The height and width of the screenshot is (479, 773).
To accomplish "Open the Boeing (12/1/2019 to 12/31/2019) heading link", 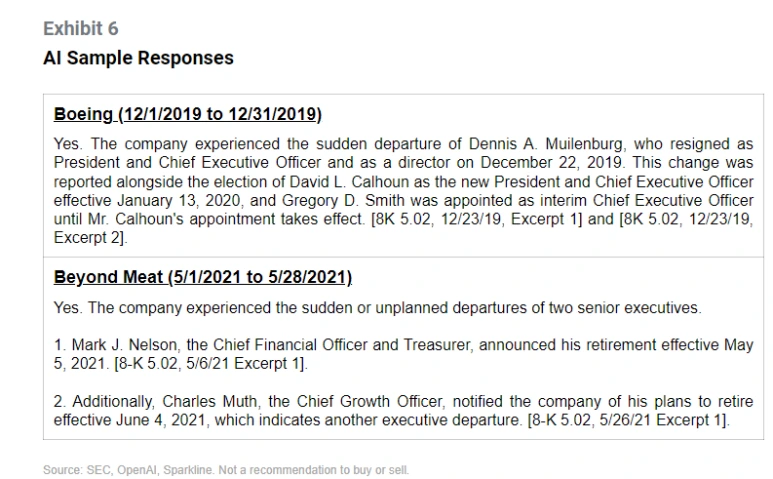I will [x=187, y=114].
